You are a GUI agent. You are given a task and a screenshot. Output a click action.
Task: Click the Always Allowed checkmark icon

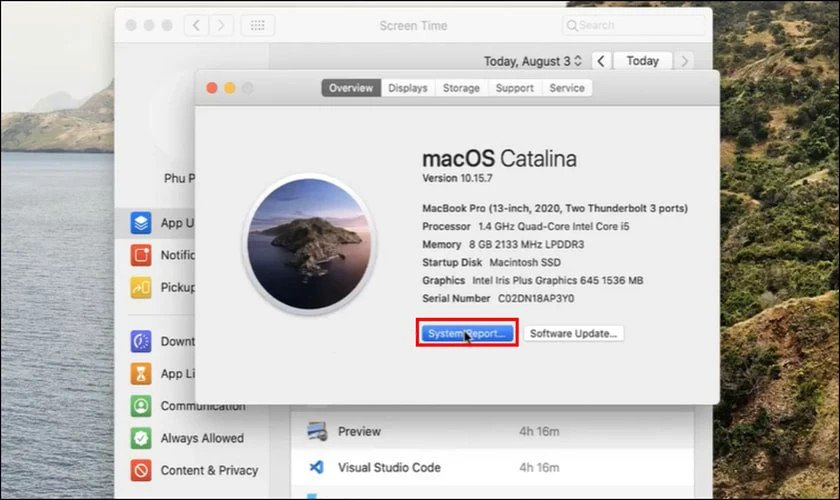[x=141, y=438]
